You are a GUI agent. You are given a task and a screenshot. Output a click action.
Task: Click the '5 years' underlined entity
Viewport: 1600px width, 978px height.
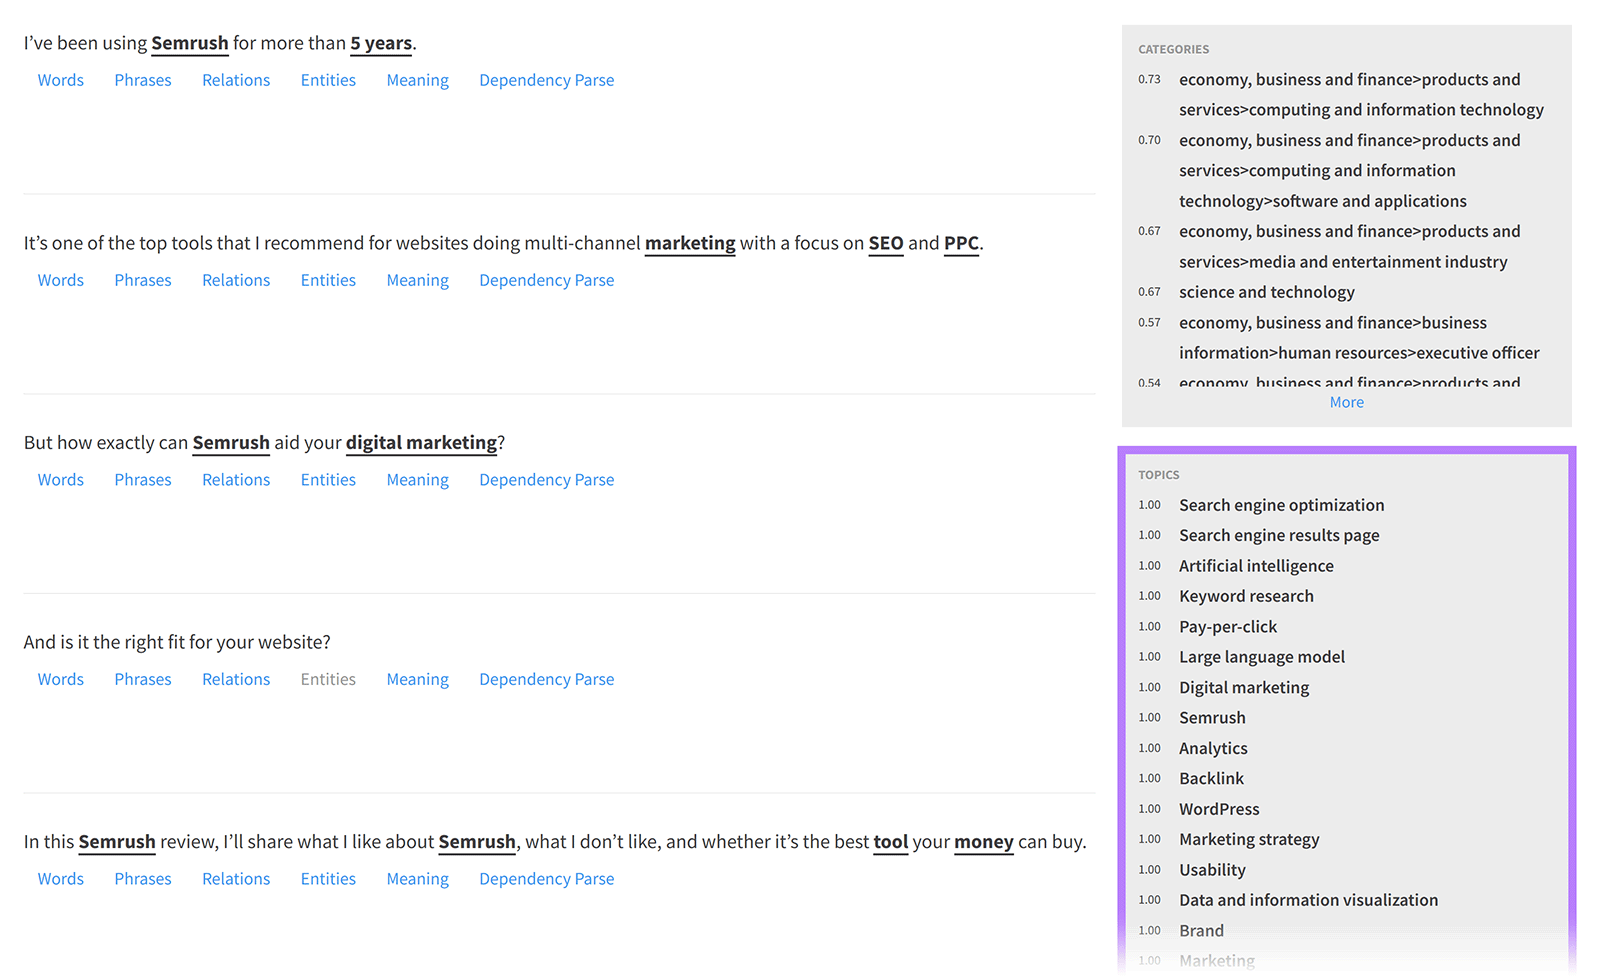point(380,43)
